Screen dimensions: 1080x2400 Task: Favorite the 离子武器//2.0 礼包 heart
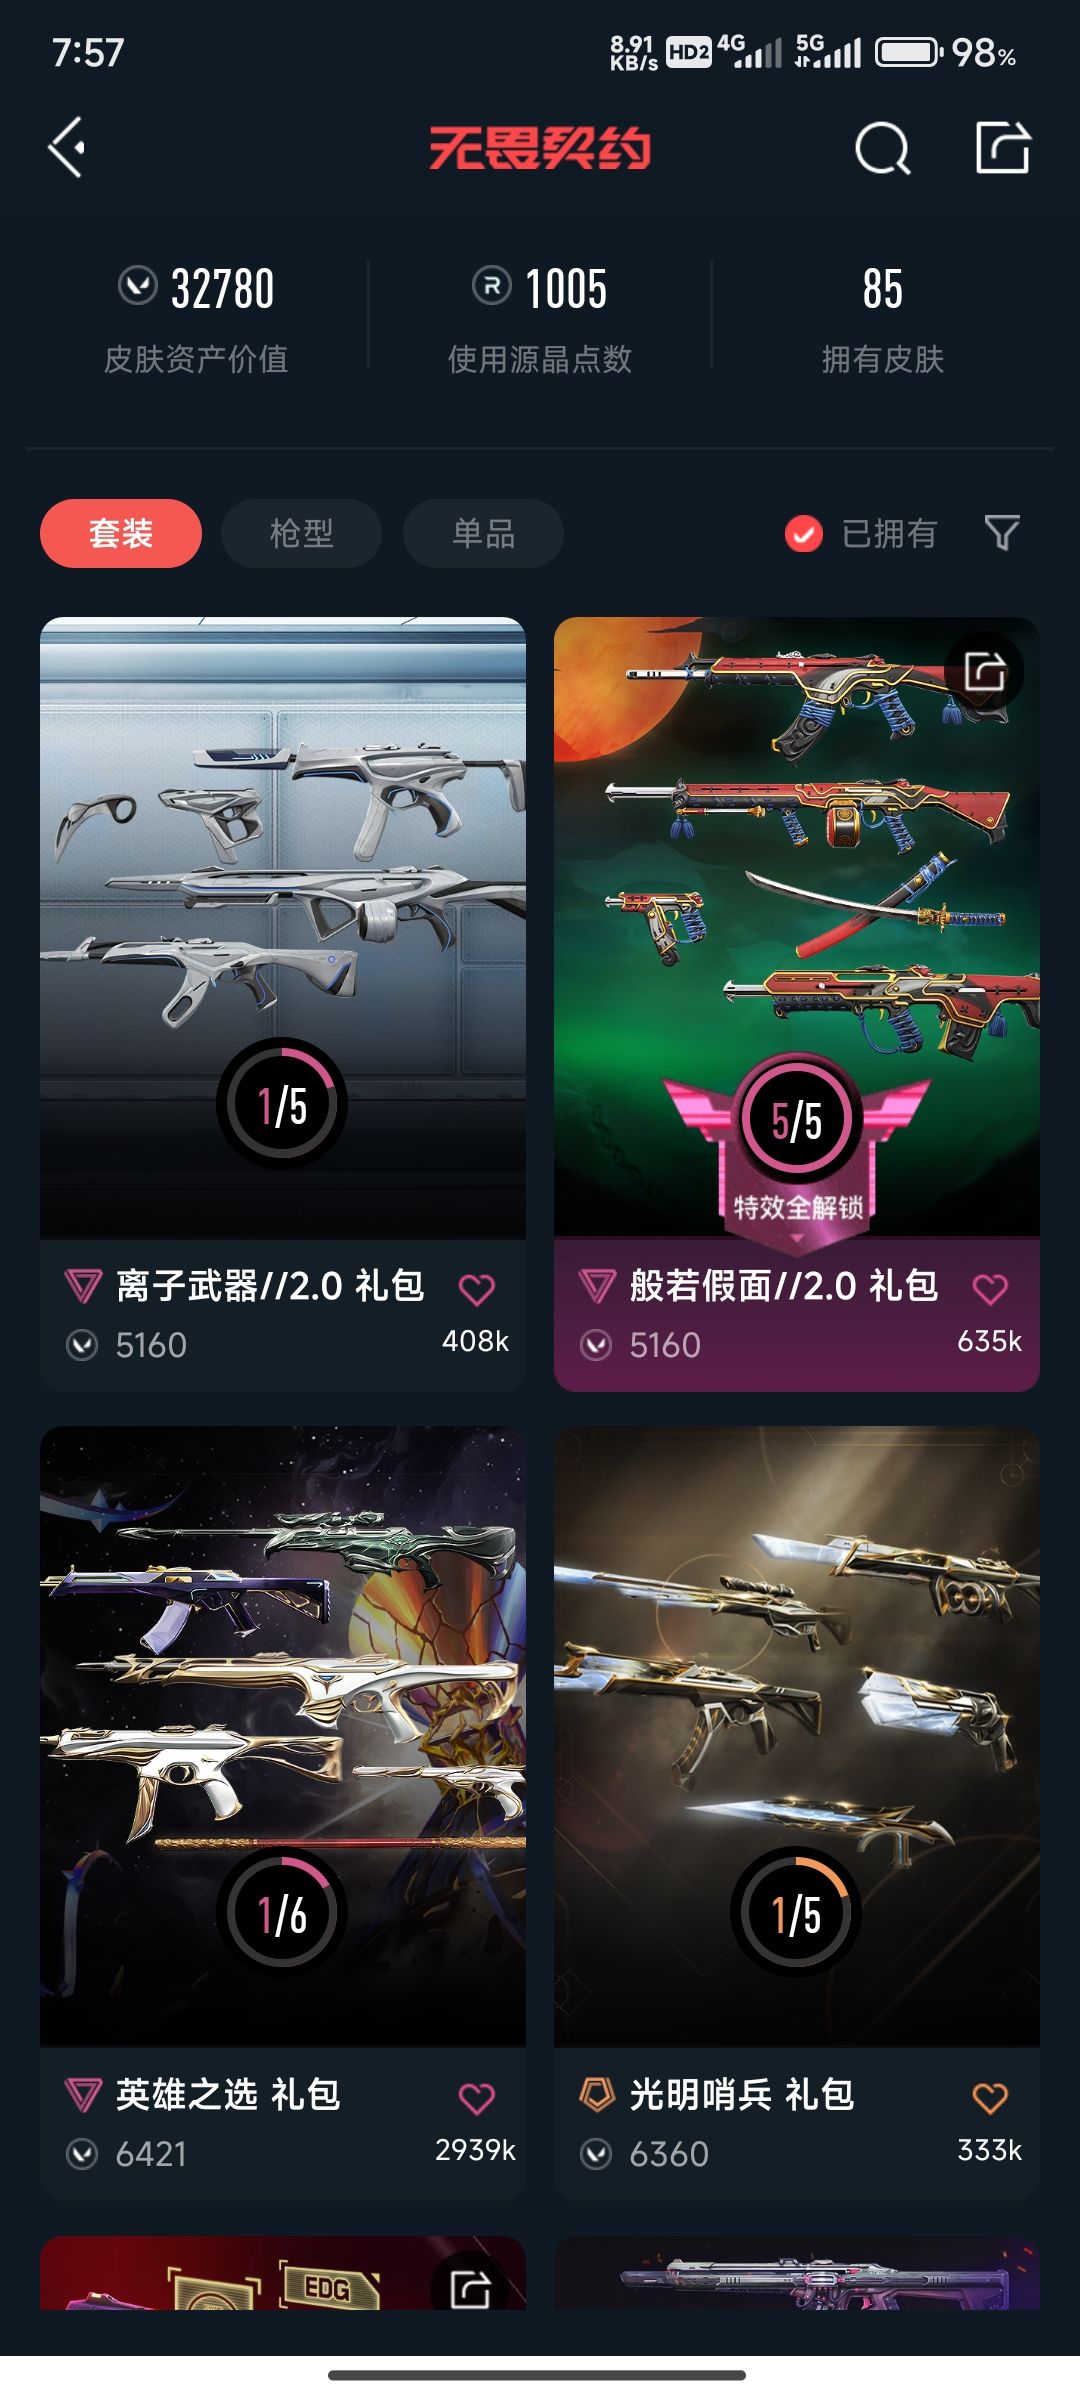pos(477,1289)
